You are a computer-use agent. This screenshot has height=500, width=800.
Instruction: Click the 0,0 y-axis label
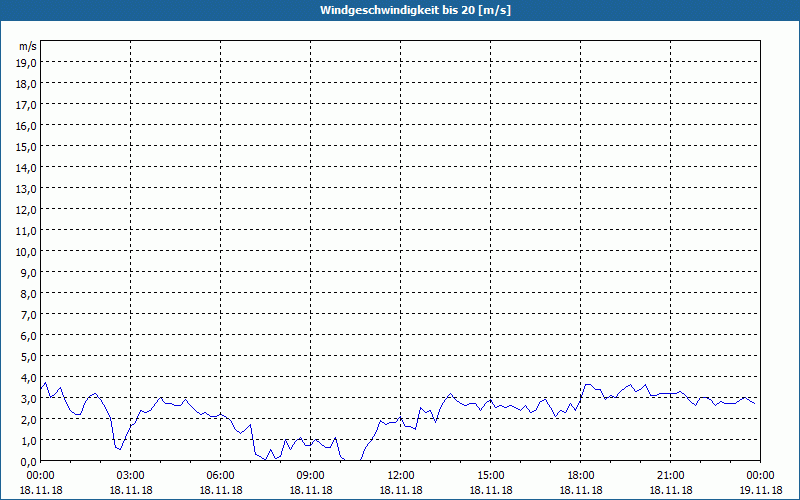pos(29,462)
